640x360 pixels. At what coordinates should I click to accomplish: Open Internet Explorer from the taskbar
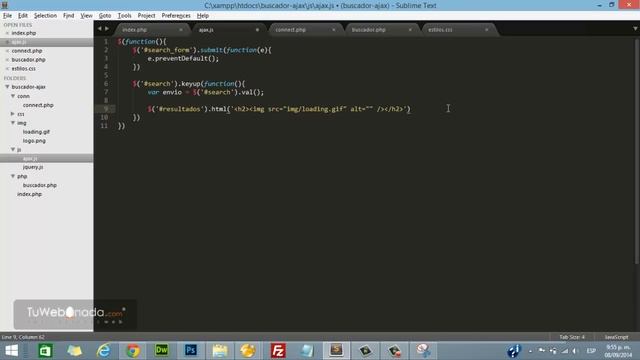(104, 351)
